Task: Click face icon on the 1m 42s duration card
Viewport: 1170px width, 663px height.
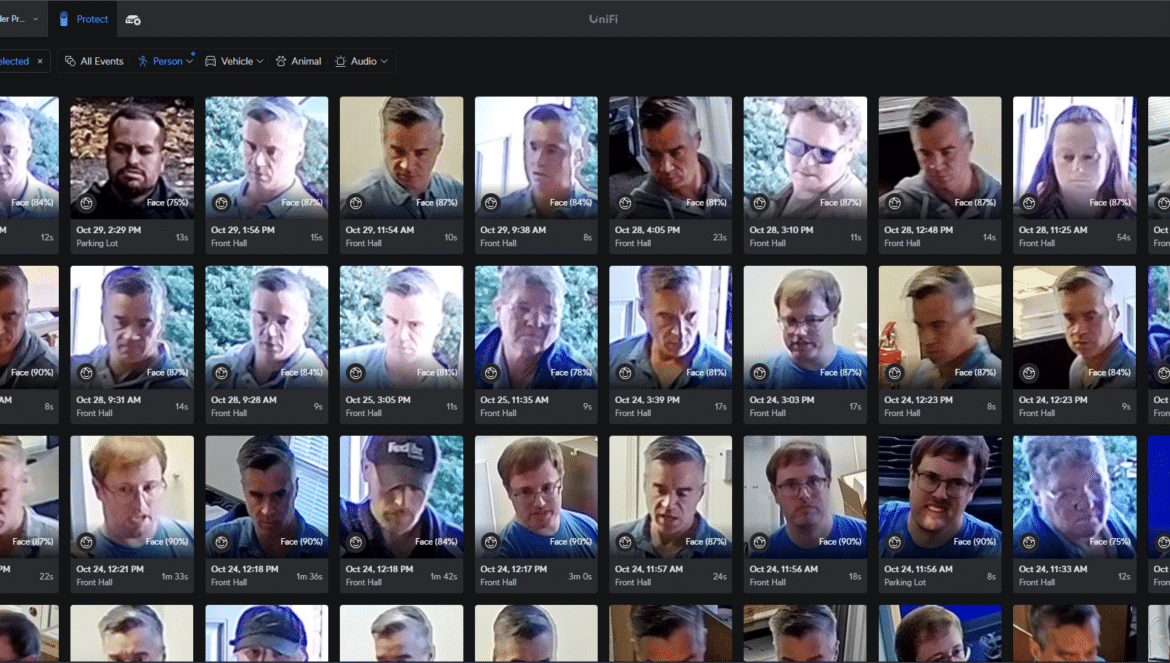Action: (x=356, y=542)
